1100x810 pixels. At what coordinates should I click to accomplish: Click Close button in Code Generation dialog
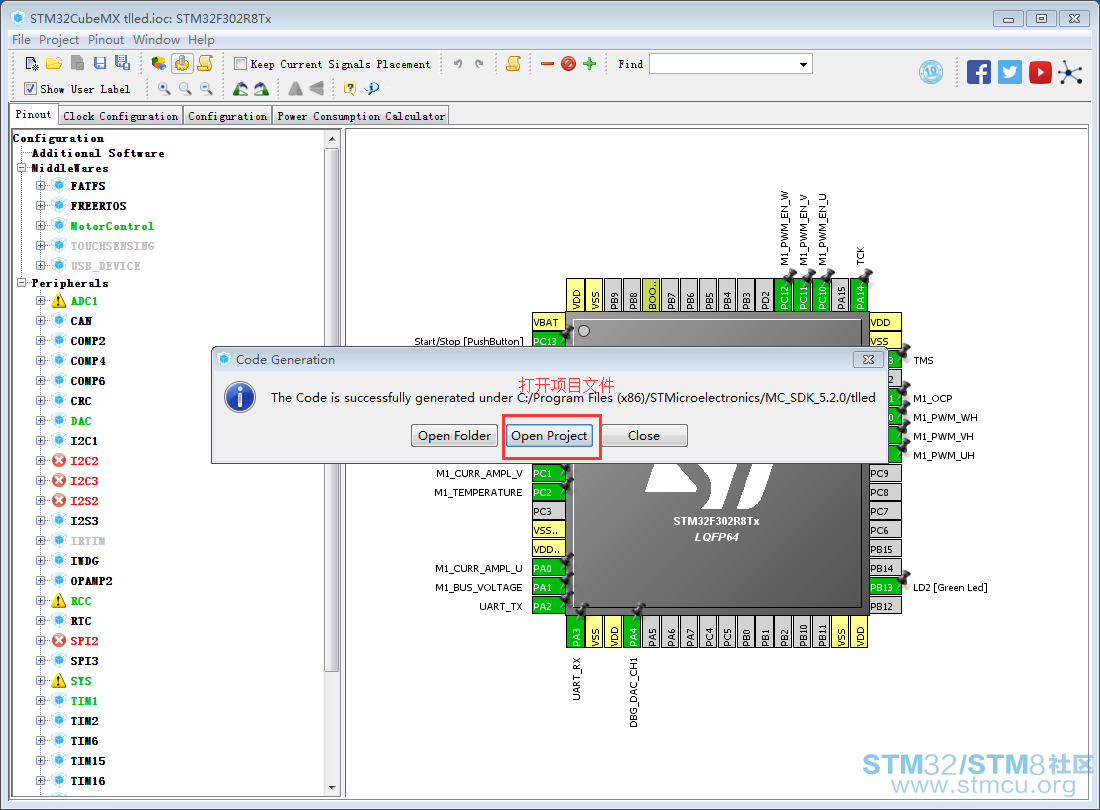point(644,436)
